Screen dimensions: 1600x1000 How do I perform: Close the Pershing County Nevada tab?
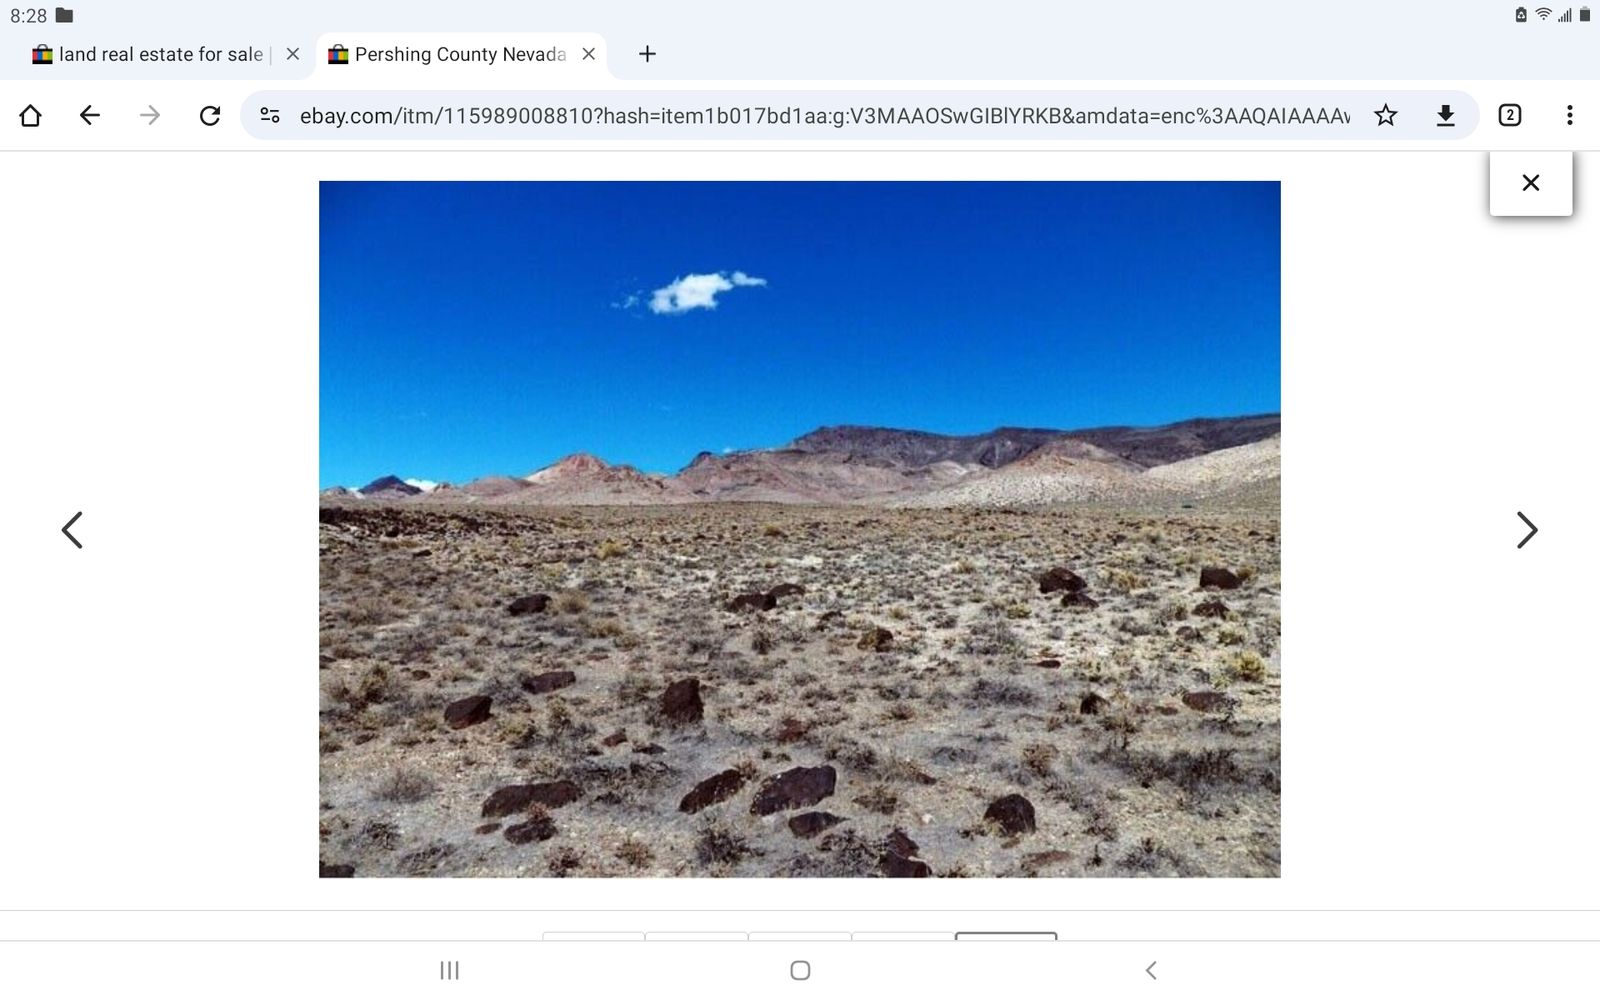pyautogui.click(x=589, y=54)
